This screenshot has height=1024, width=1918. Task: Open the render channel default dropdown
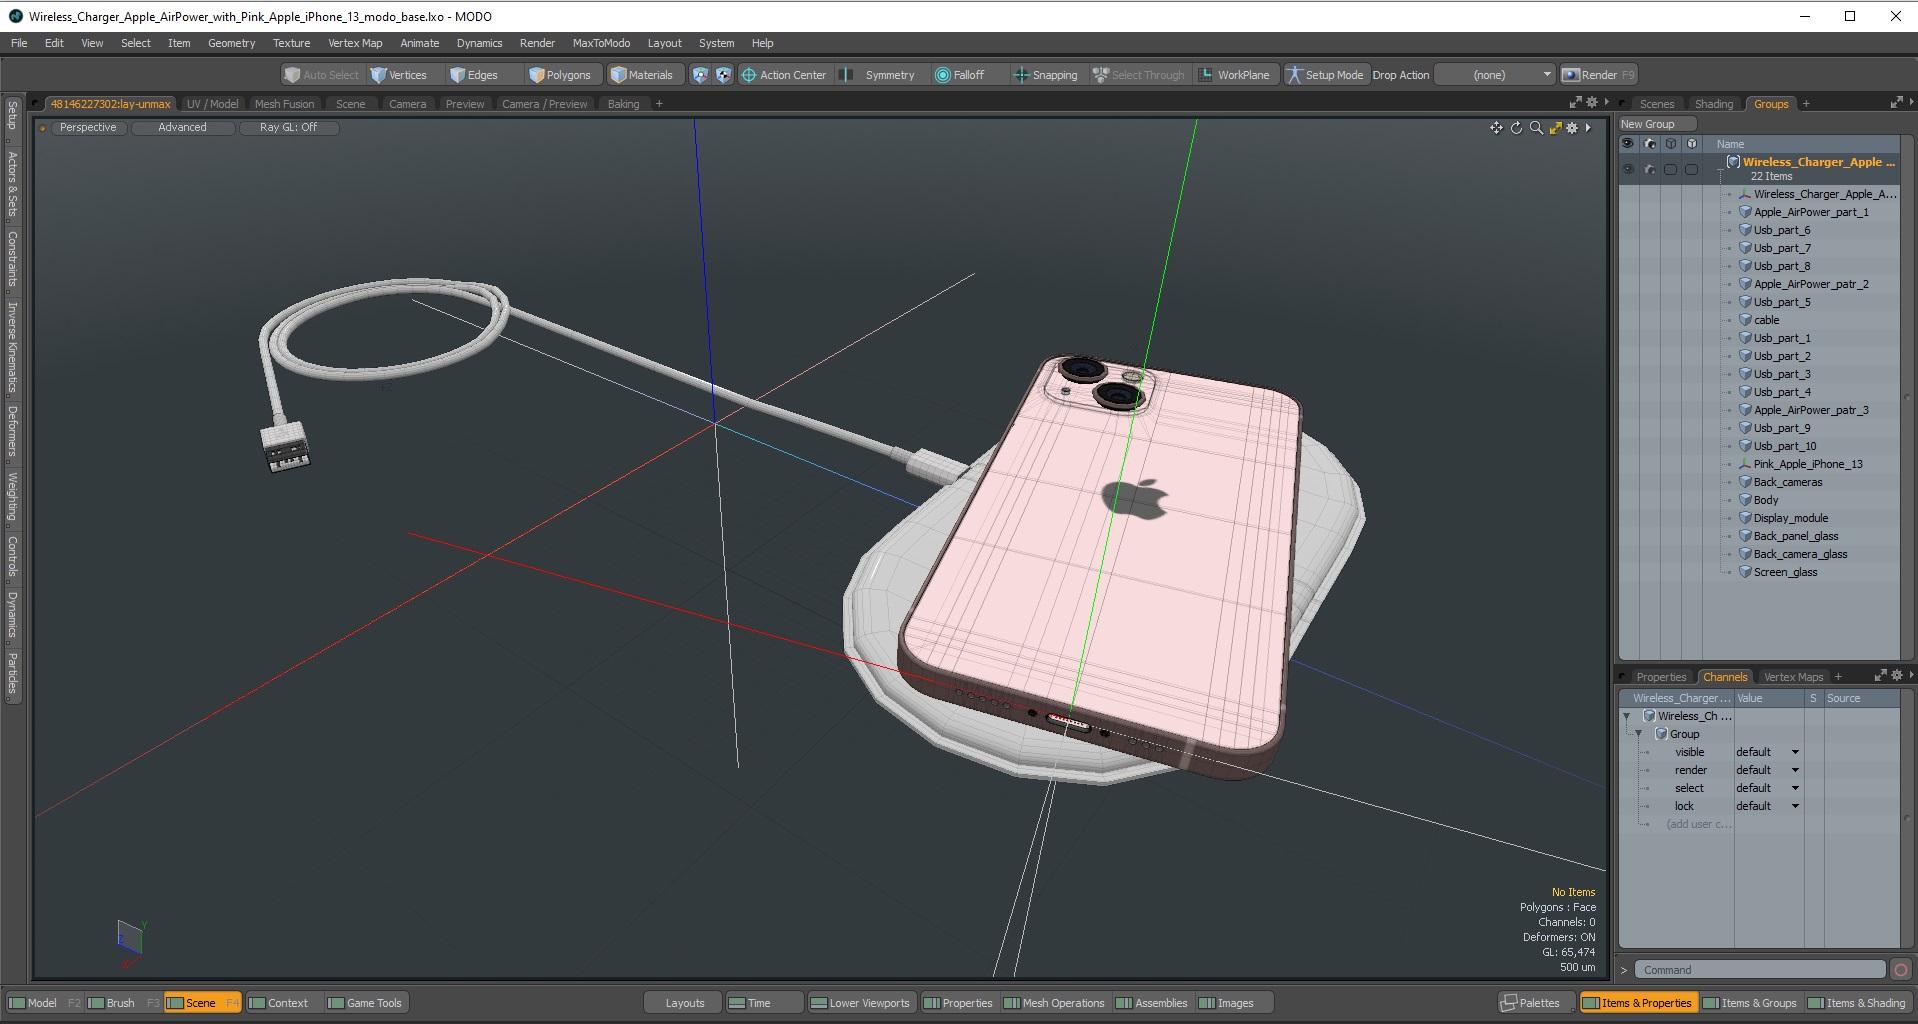(1768, 770)
